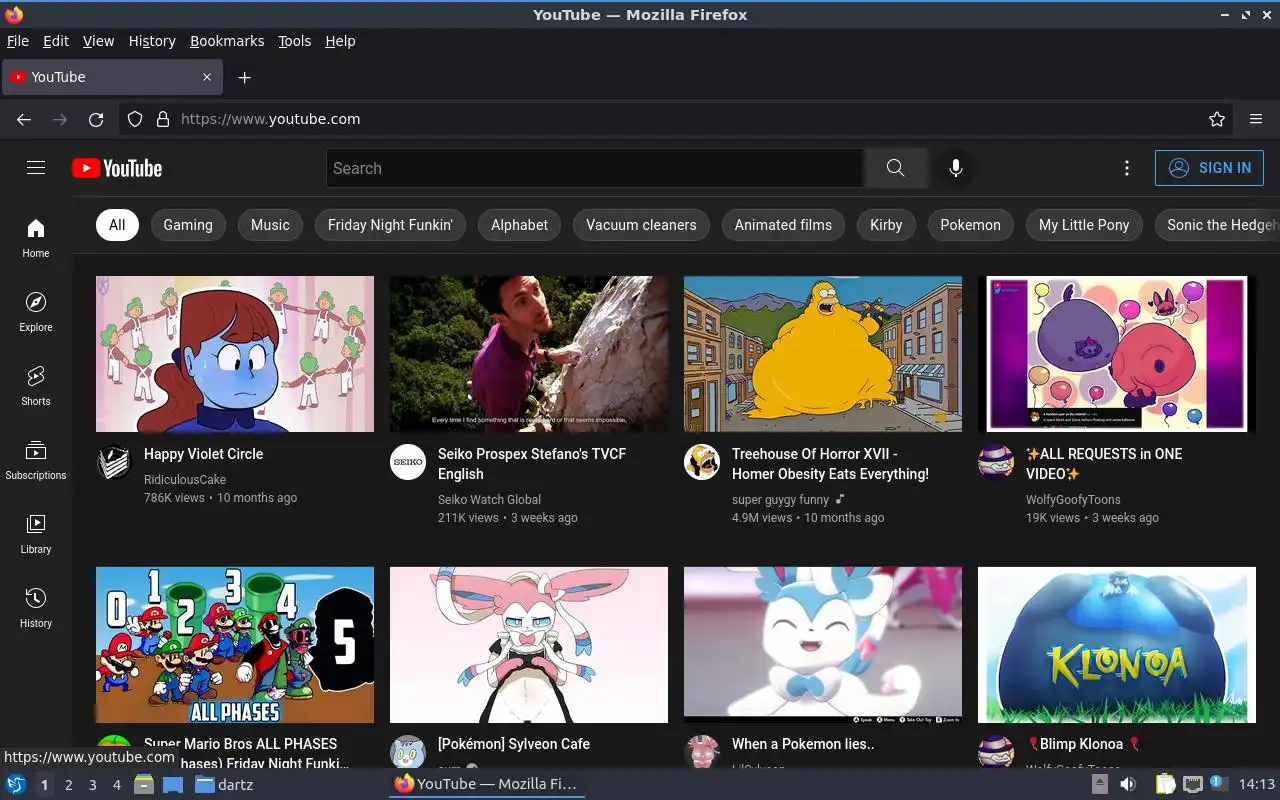Open Subscriptions in the sidebar
This screenshot has width=1280, height=800.
(x=36, y=460)
